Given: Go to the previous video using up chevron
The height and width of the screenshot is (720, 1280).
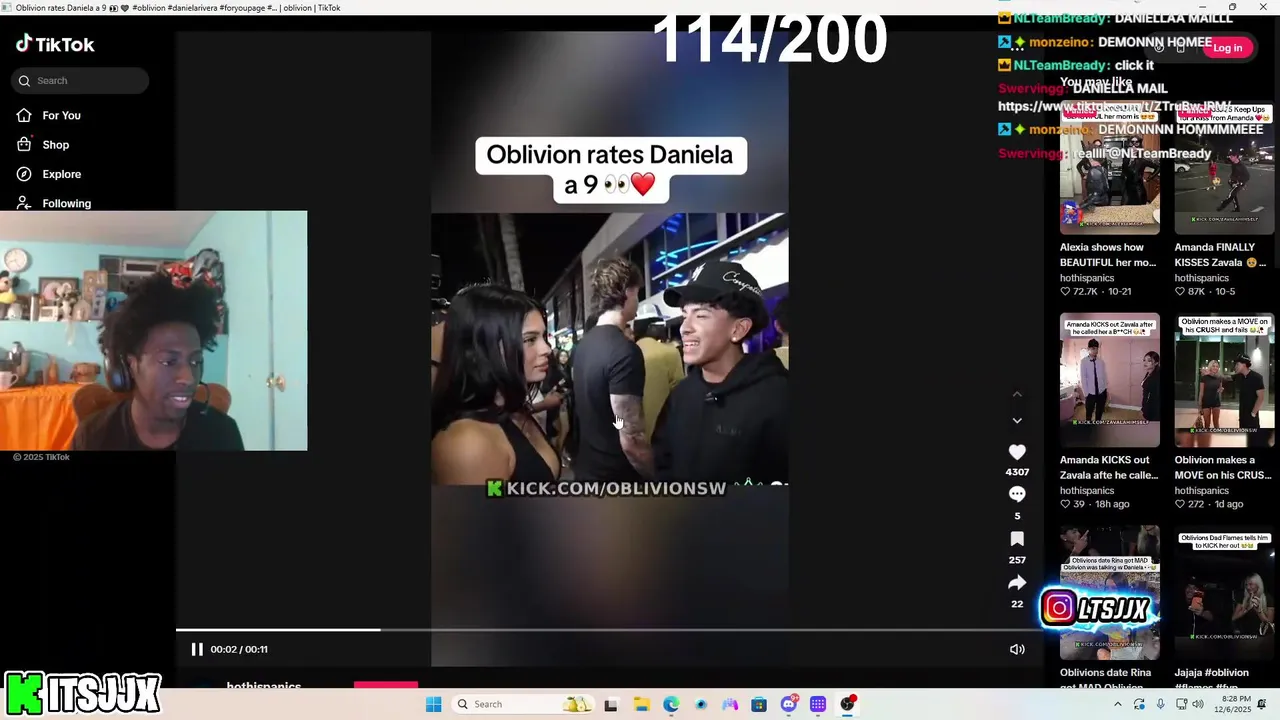Looking at the screenshot, I should click(1017, 395).
